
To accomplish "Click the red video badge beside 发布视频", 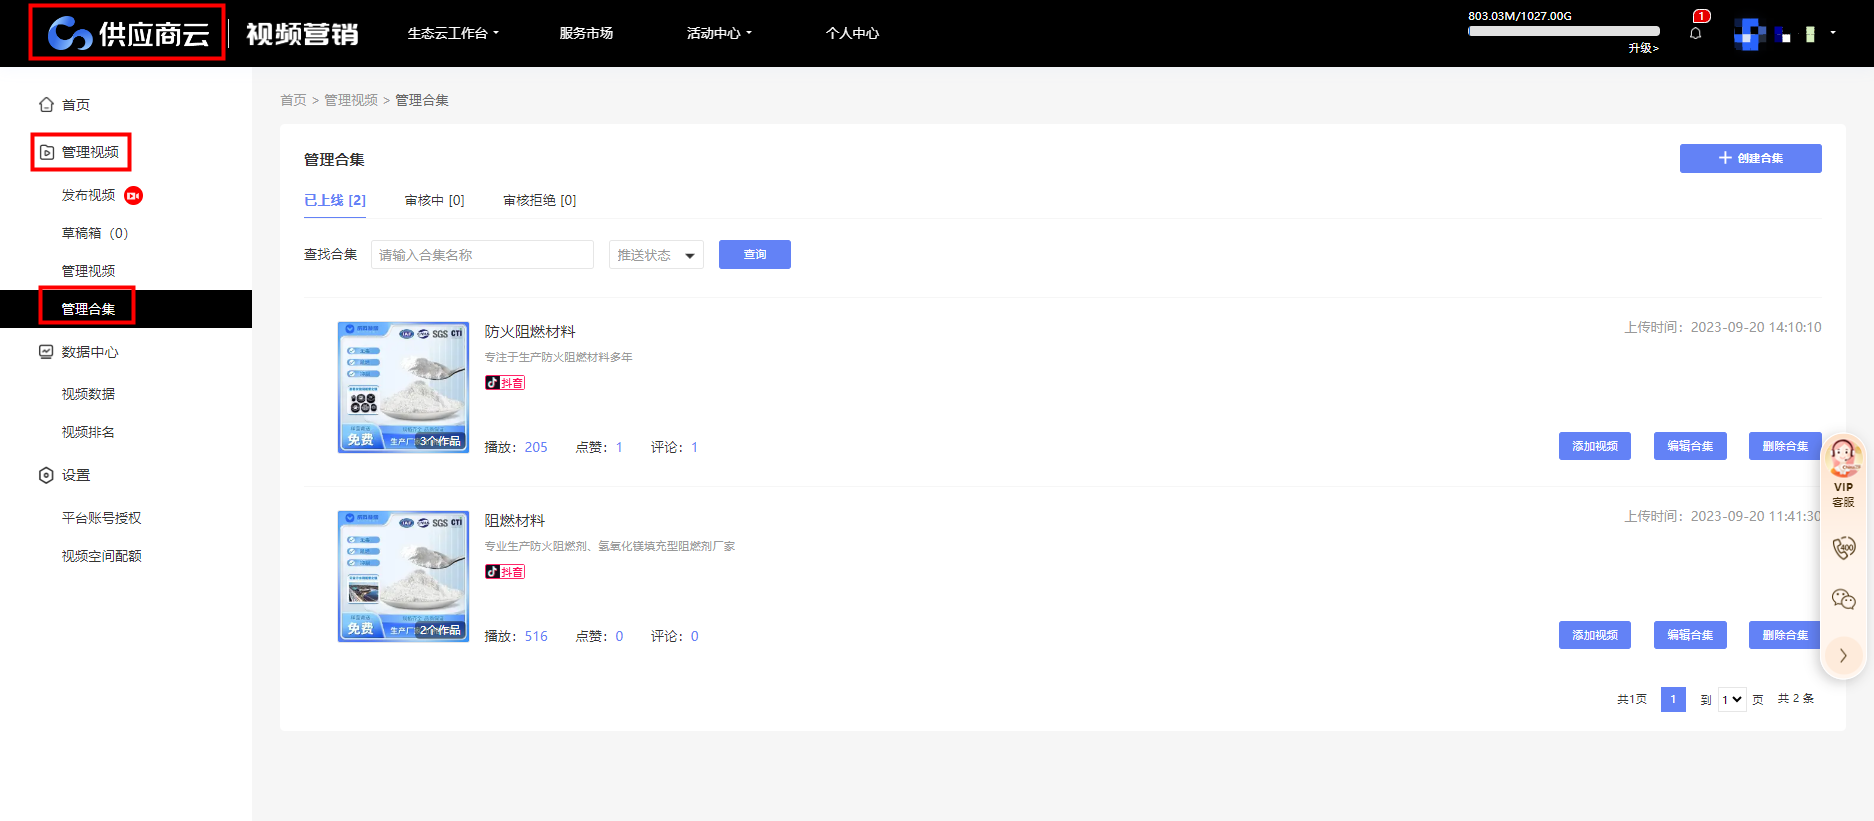I will pos(133,195).
